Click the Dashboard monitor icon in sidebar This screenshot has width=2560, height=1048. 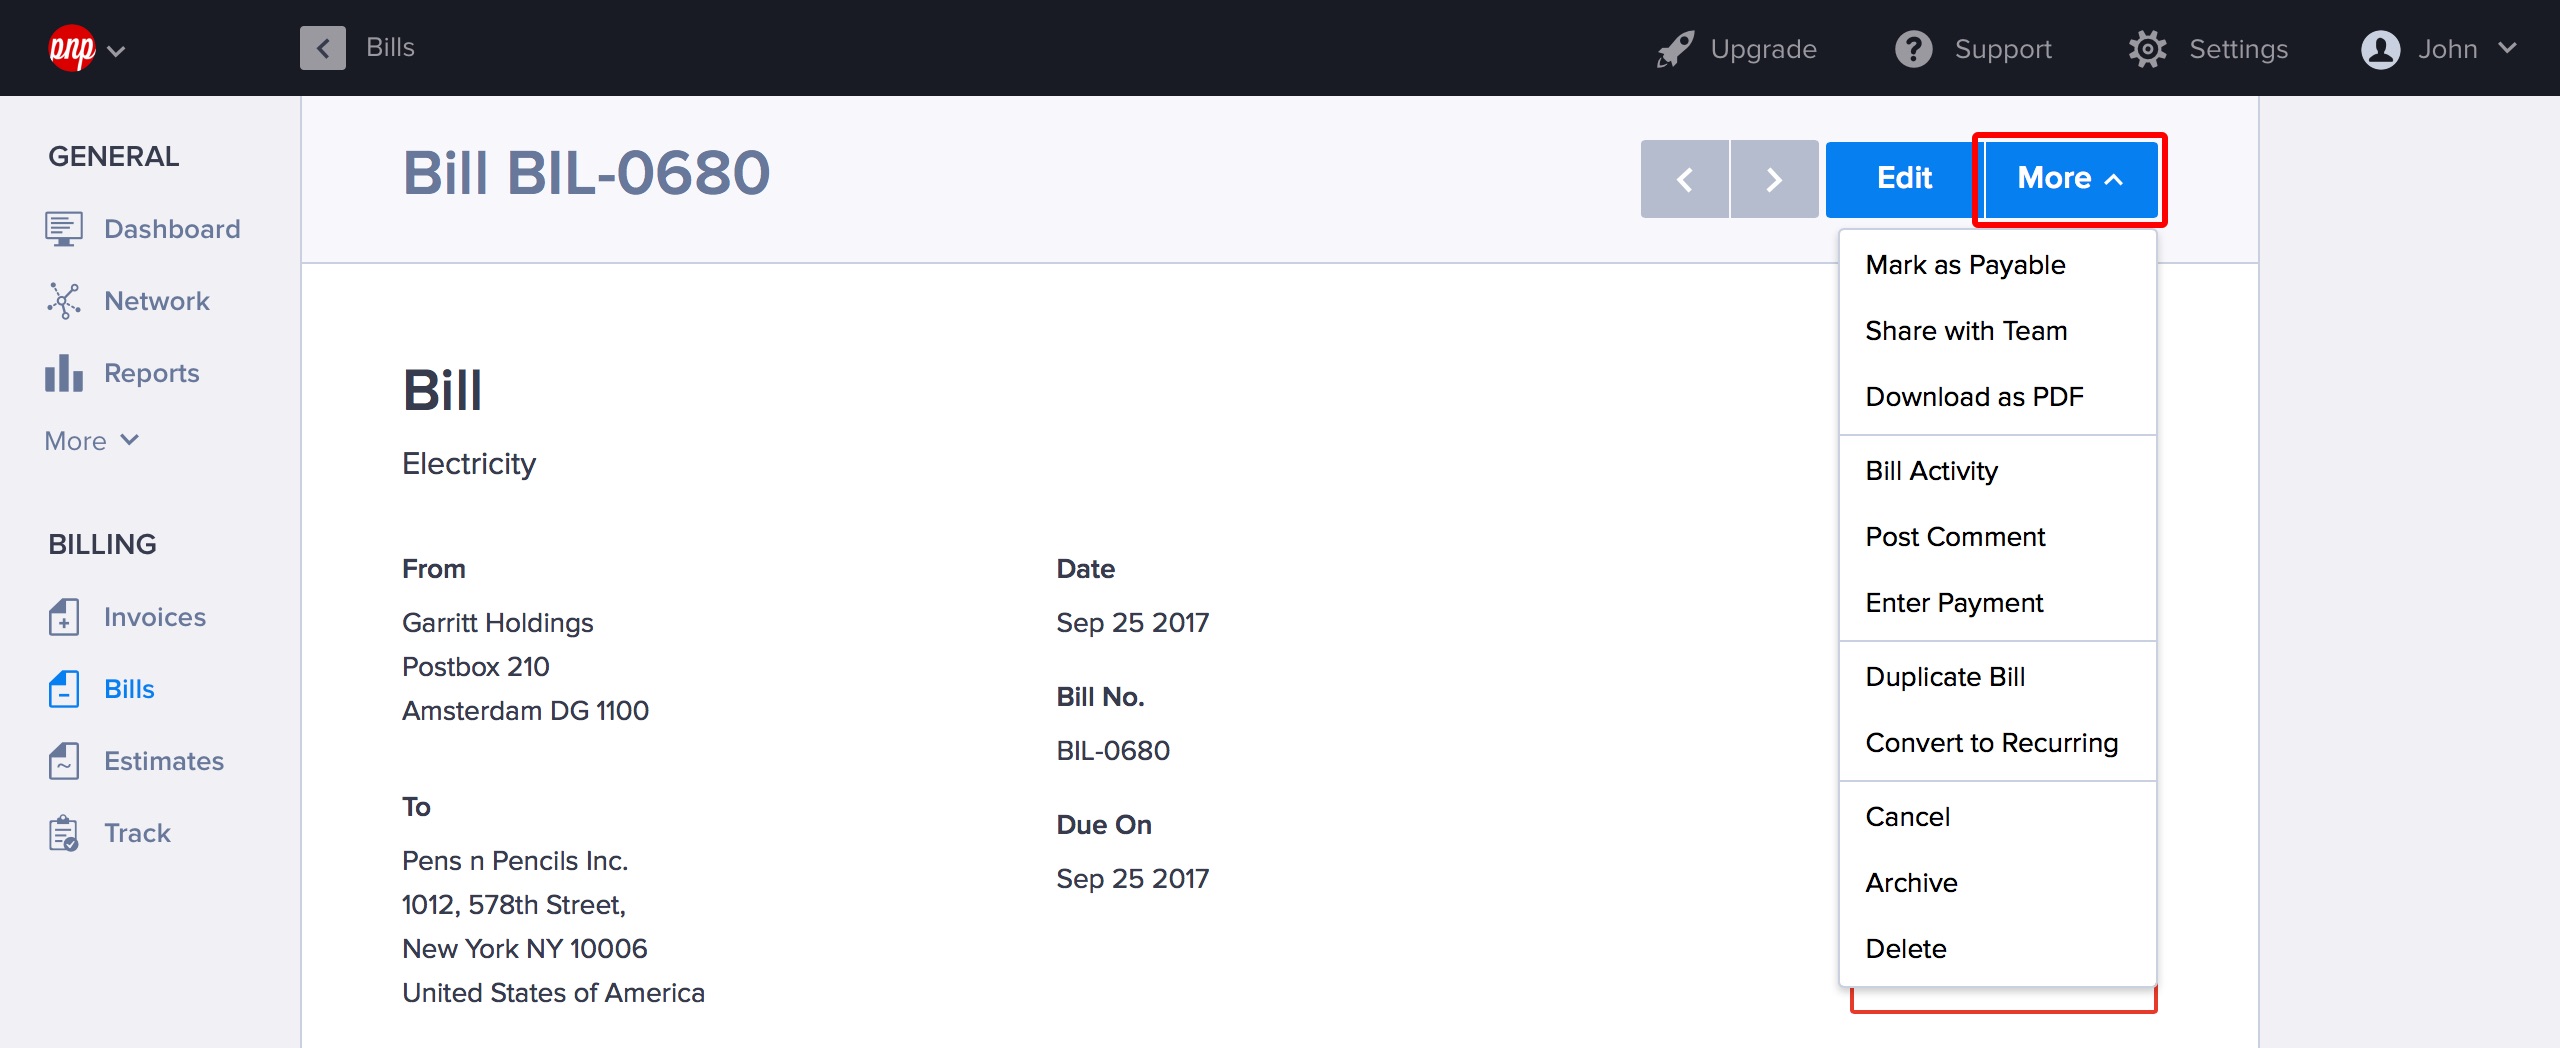coord(63,229)
